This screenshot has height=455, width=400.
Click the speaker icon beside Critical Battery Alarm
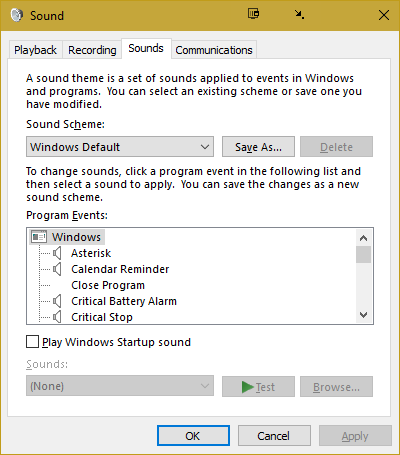pos(57,301)
